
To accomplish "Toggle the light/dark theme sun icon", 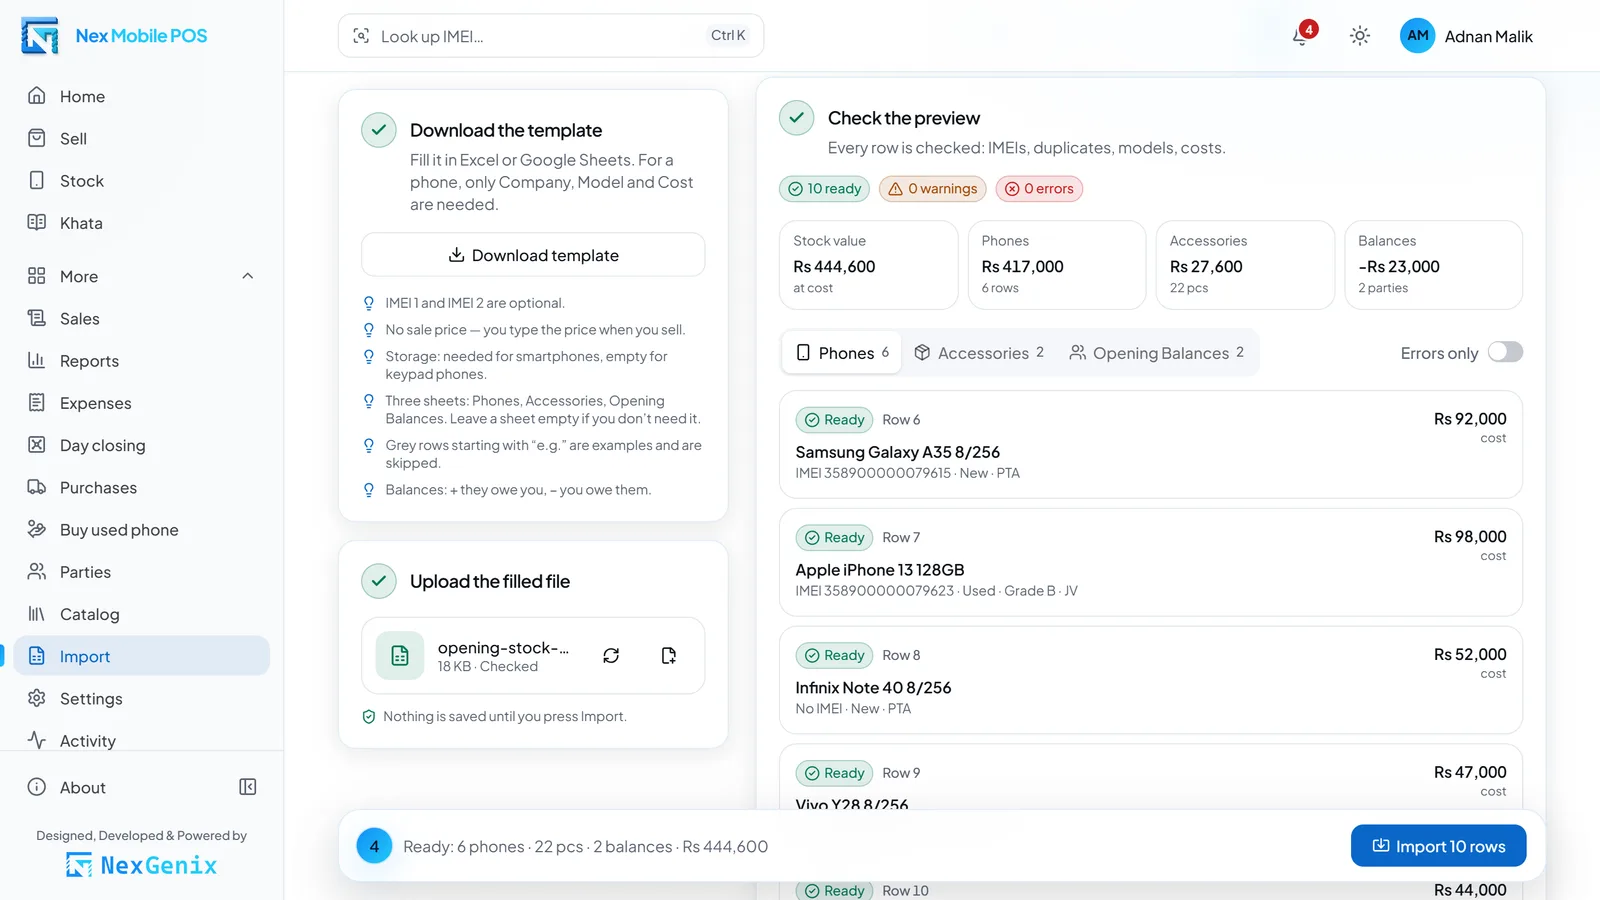I will point(1359,36).
